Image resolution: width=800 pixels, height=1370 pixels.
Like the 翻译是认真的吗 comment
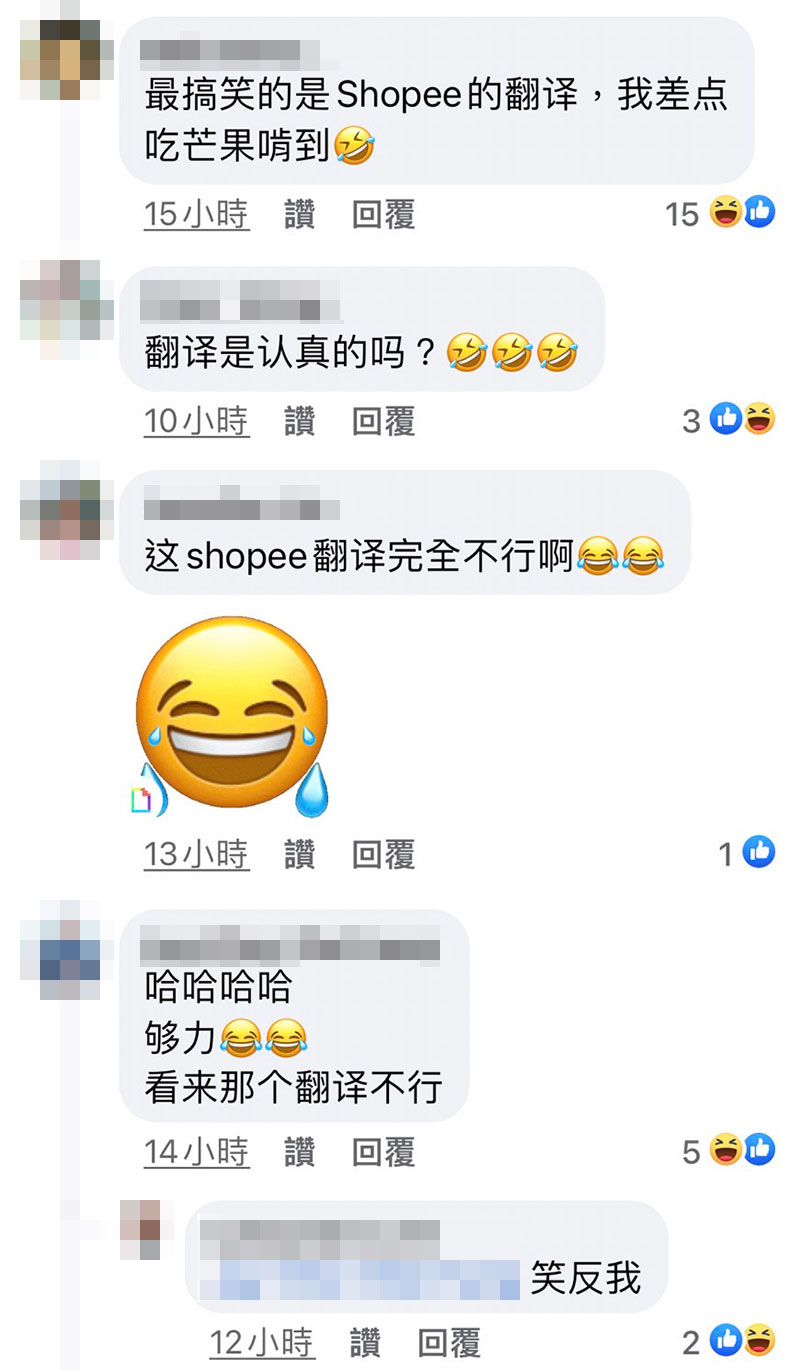click(299, 421)
